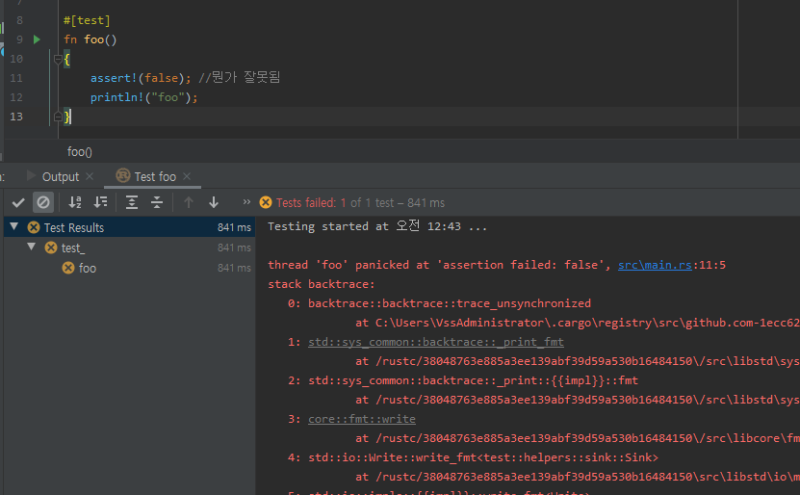This screenshot has width=800, height=495.
Task: Switch to the Output tab
Action: click(x=59, y=177)
